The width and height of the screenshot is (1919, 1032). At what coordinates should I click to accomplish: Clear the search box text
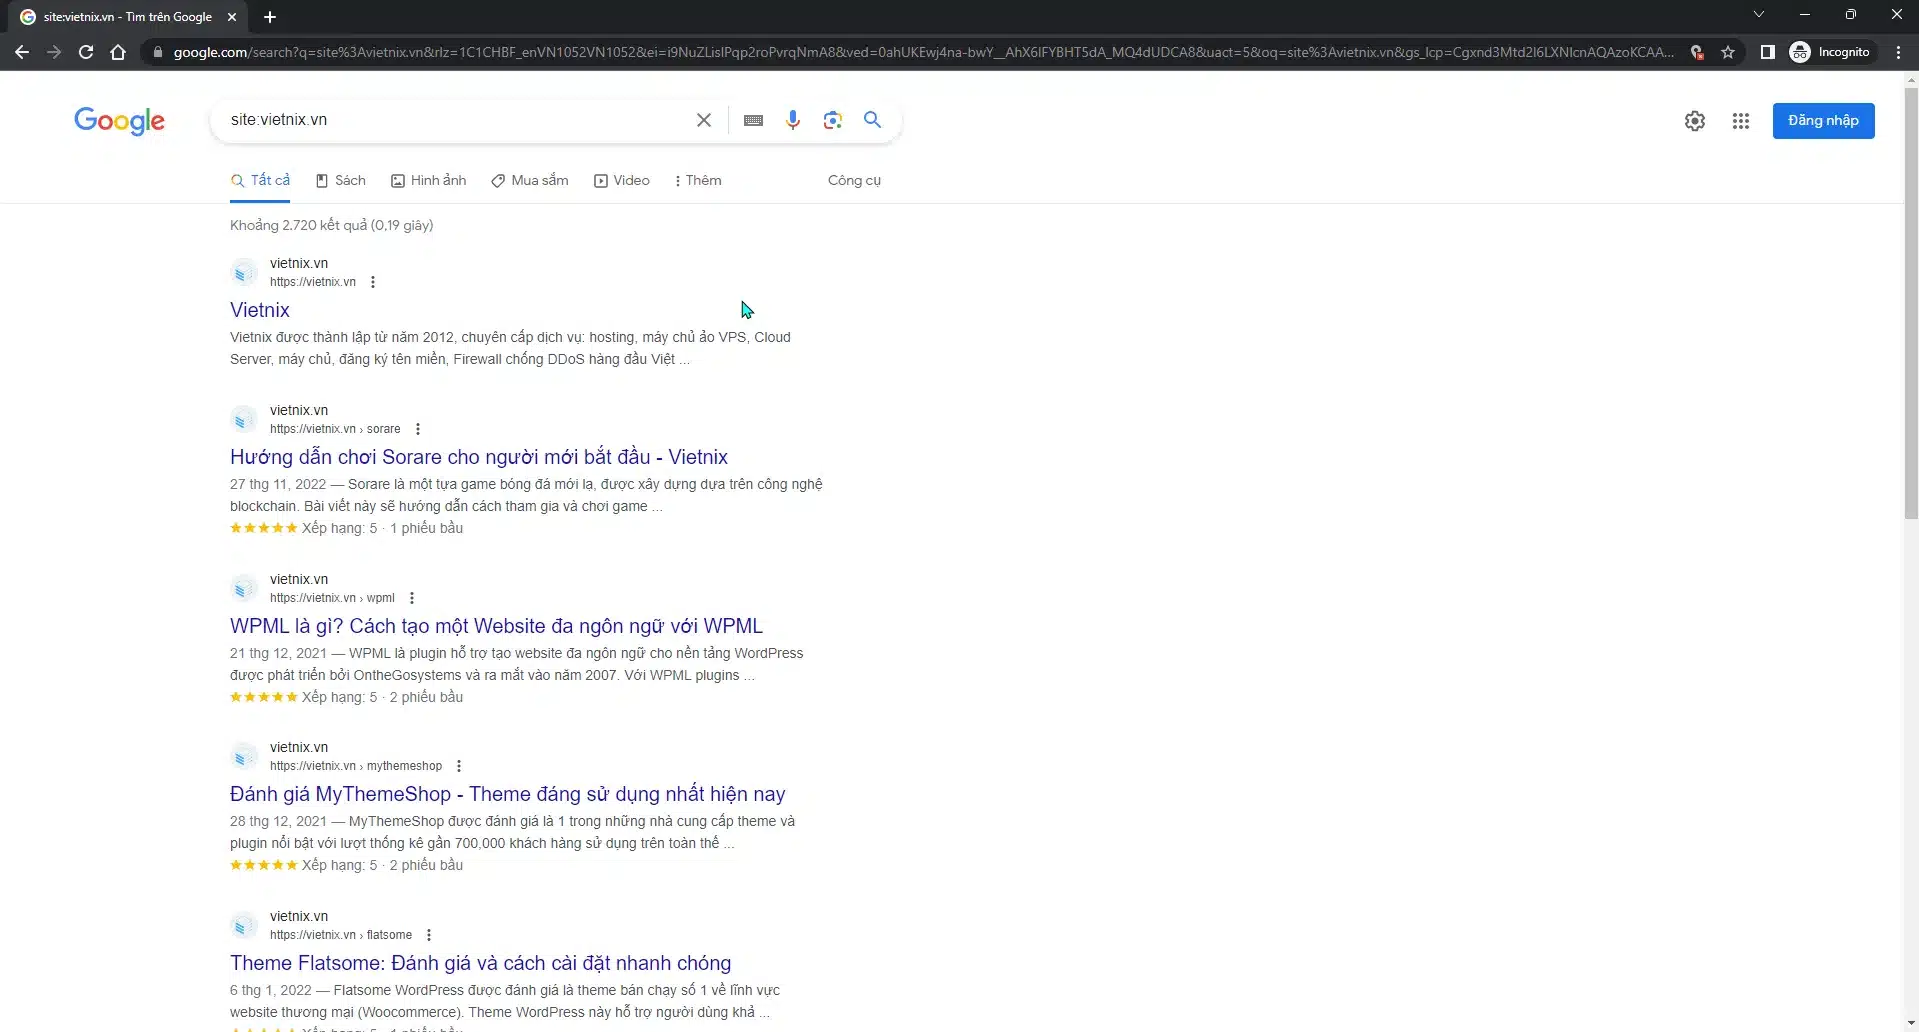[x=704, y=120]
